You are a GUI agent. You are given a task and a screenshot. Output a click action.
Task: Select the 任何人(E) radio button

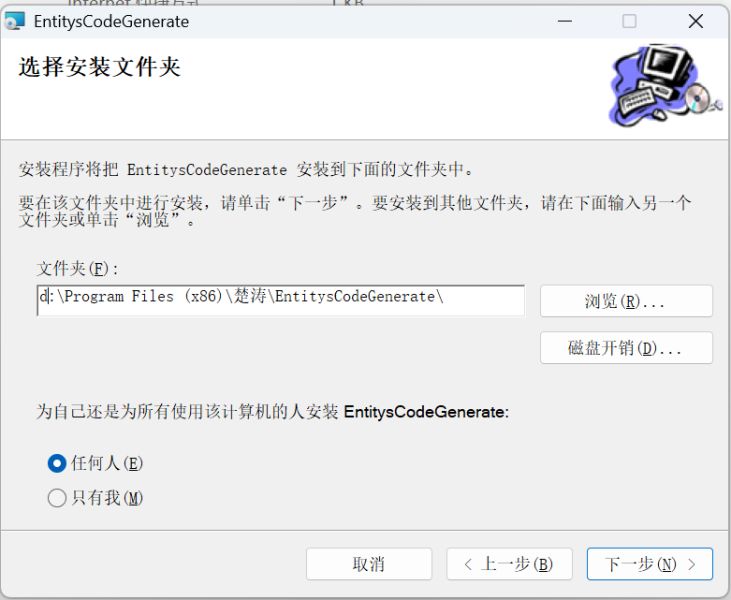(x=57, y=463)
